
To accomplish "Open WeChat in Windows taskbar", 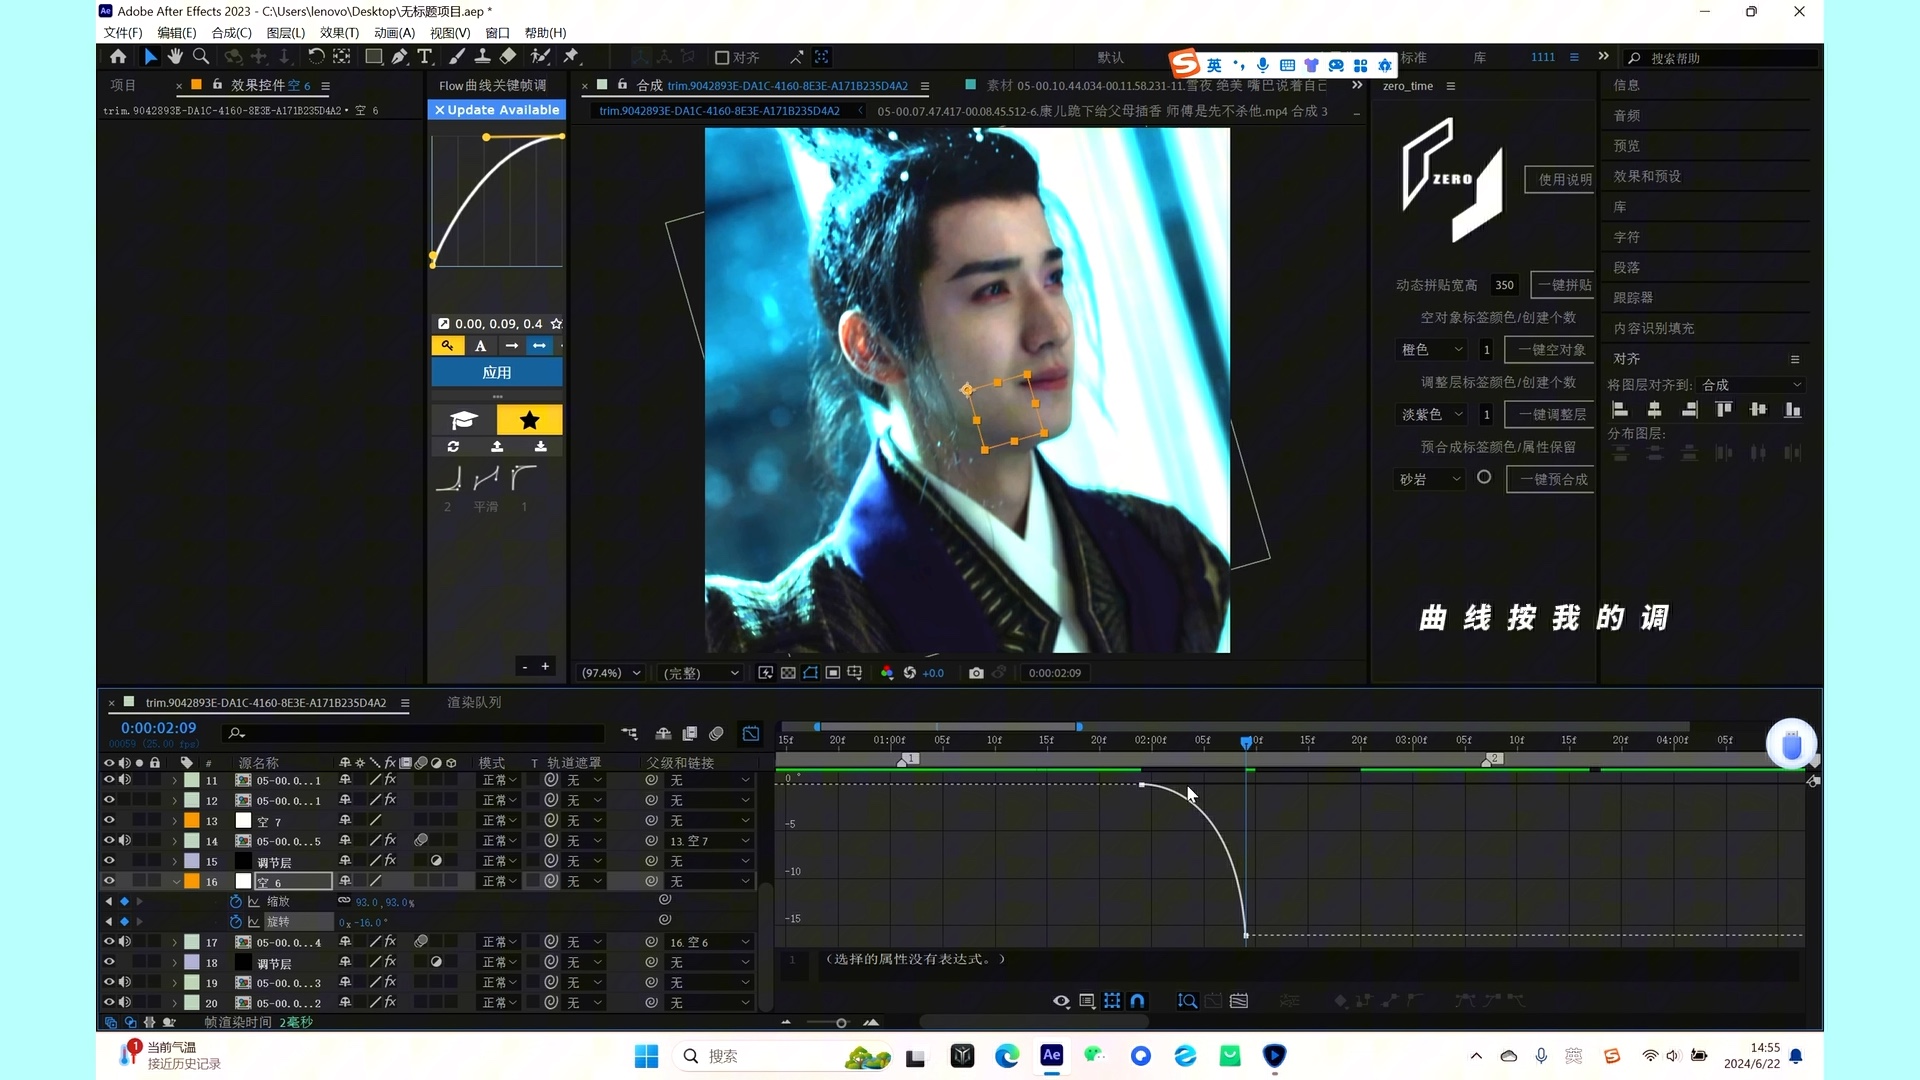I will [1095, 1055].
